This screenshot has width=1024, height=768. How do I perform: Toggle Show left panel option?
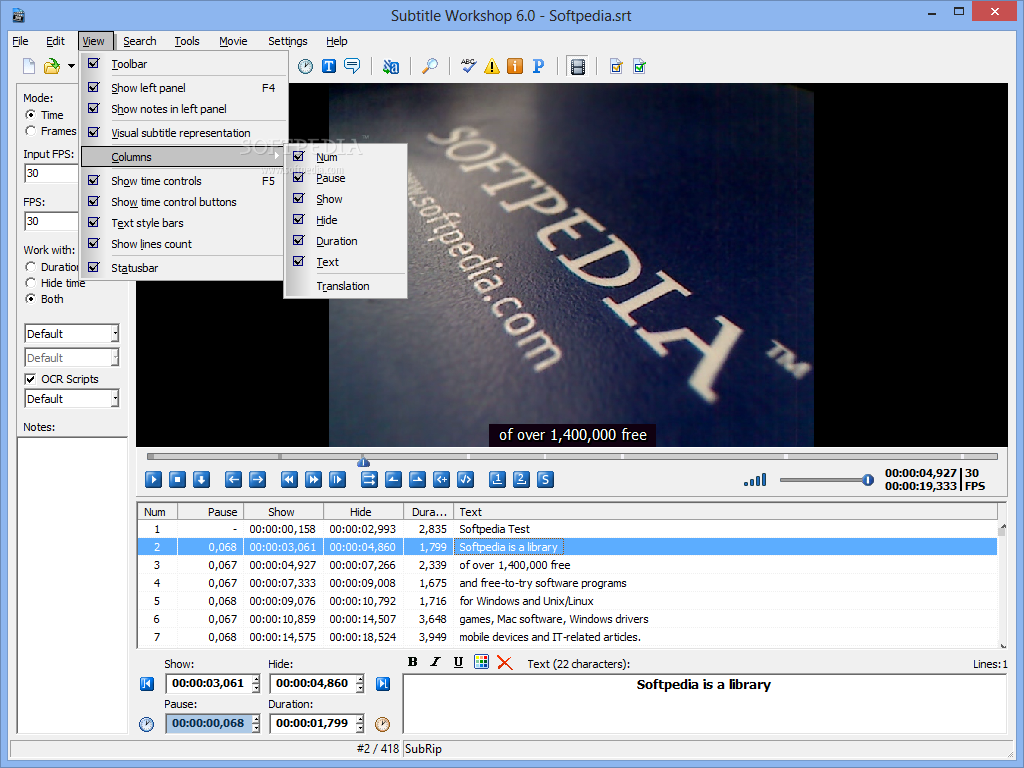(184, 88)
